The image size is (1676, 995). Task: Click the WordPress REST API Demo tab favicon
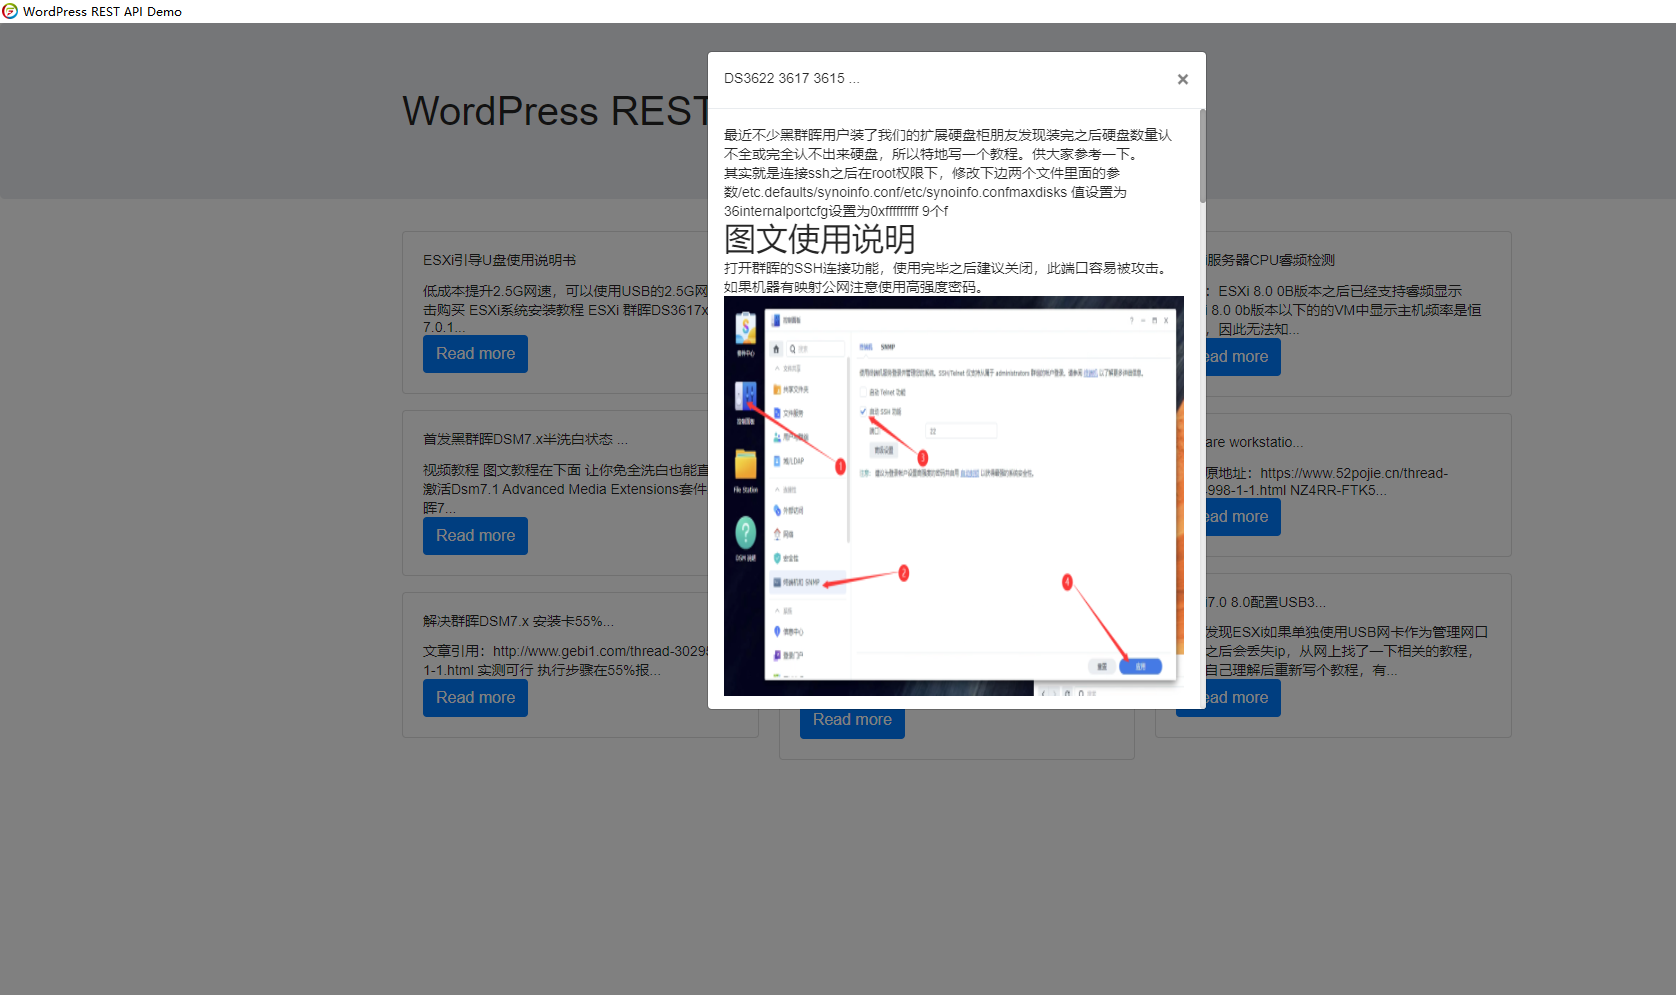(10, 11)
